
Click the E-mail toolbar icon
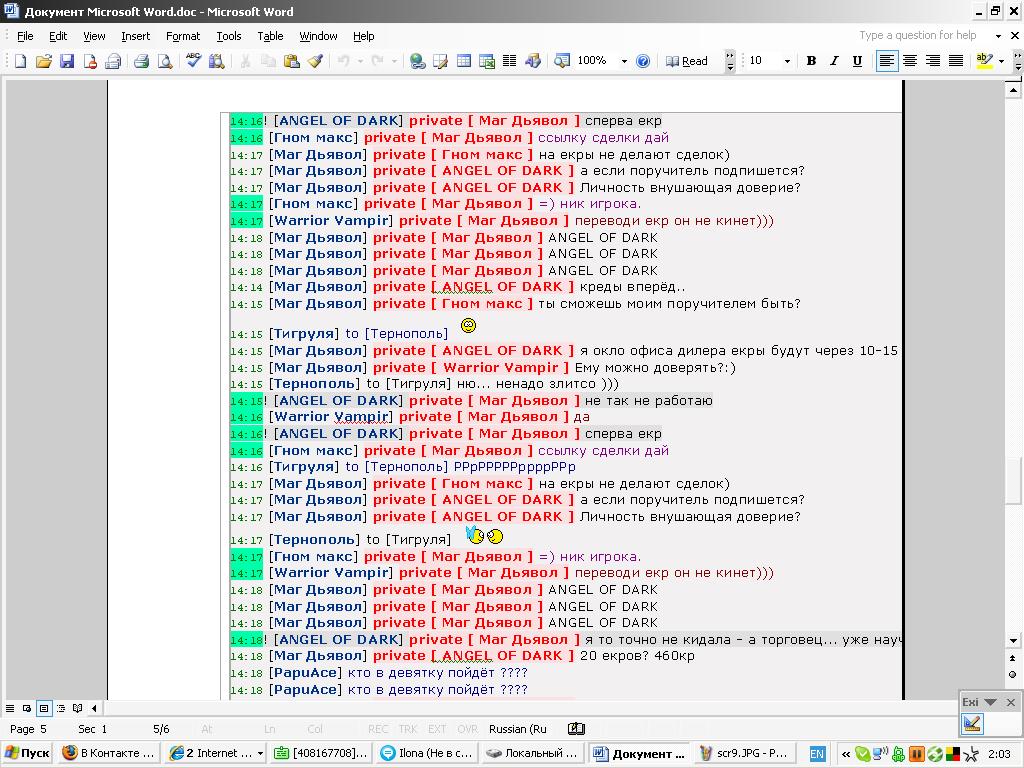coord(114,61)
